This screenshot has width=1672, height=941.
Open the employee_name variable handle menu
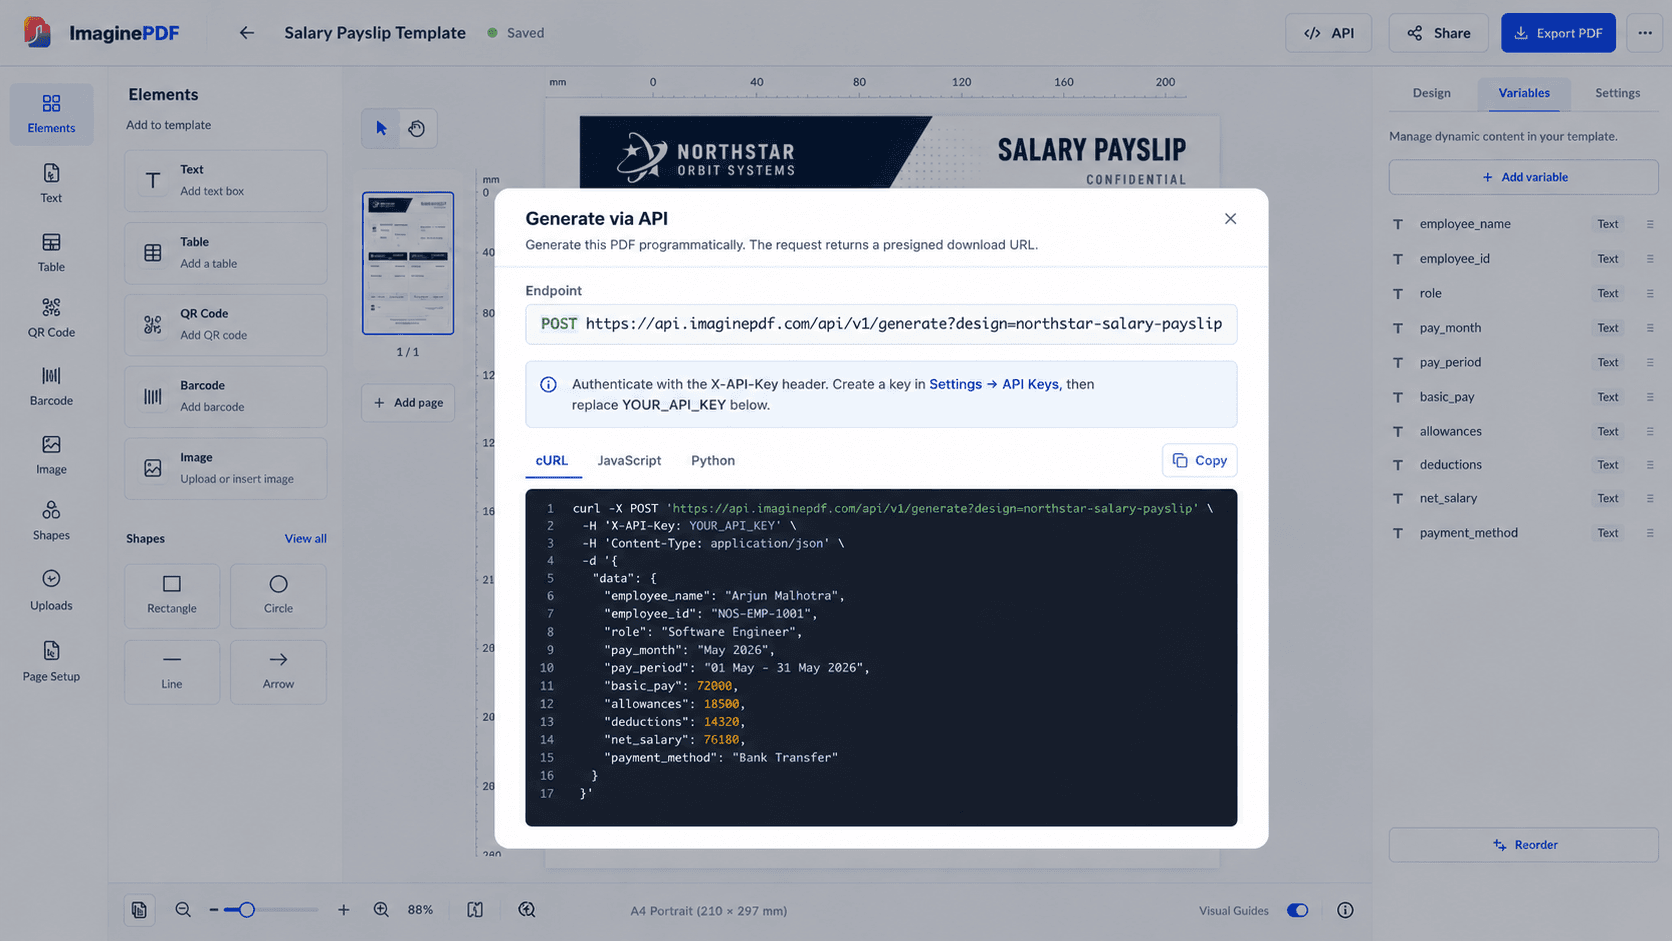tap(1650, 224)
